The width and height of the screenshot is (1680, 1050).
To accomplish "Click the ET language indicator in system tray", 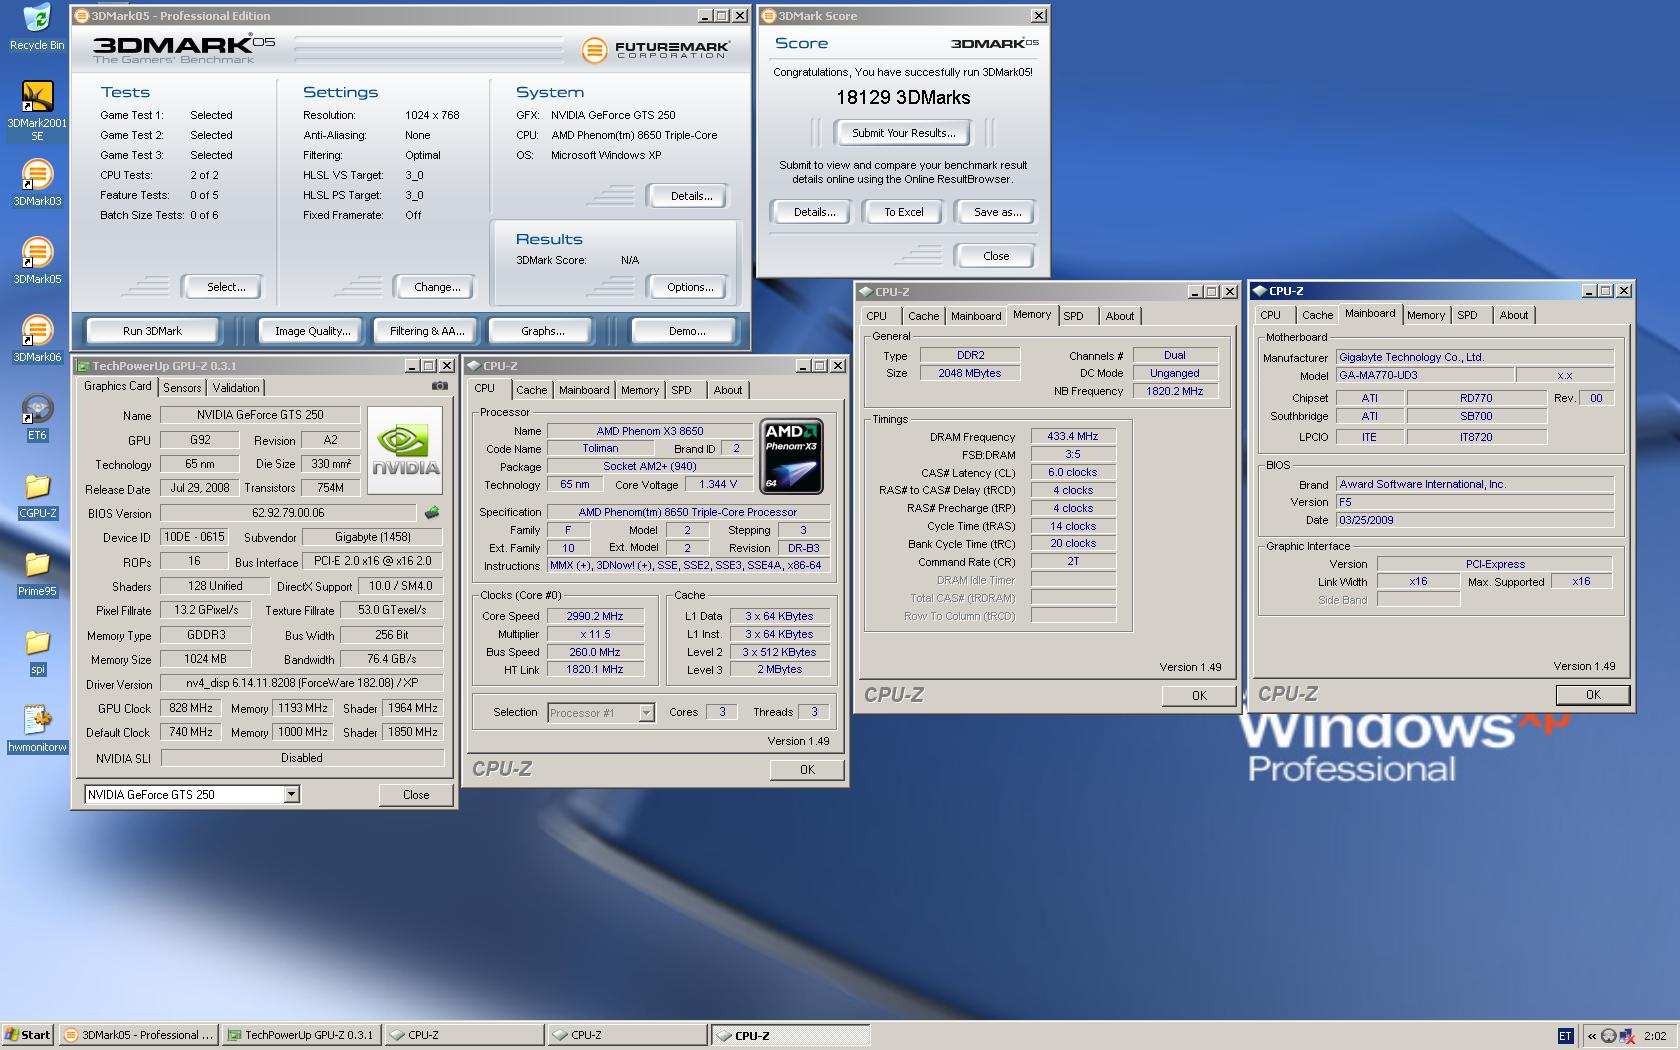I will tap(1565, 1036).
